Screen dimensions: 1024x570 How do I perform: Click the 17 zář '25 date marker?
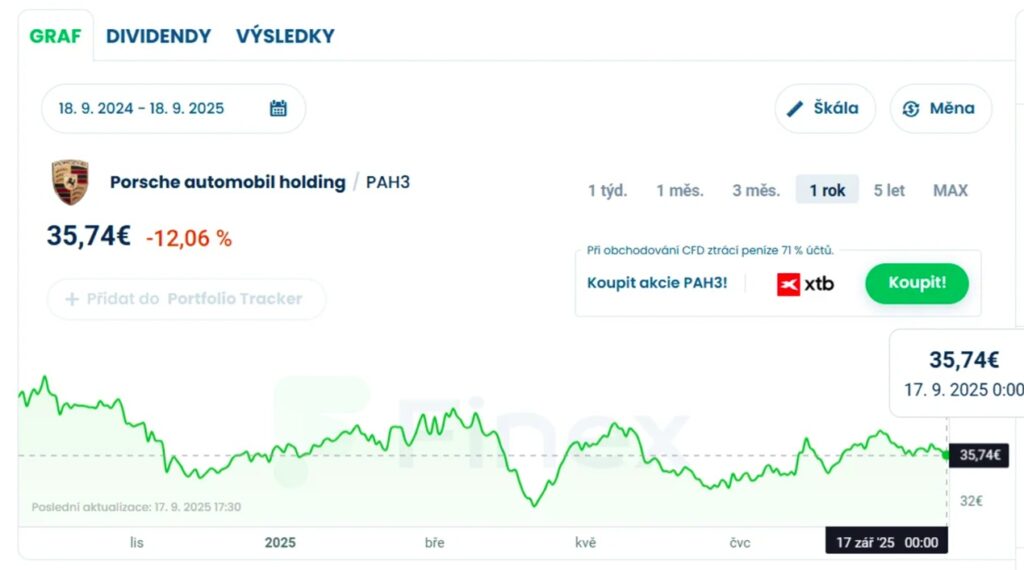point(886,542)
